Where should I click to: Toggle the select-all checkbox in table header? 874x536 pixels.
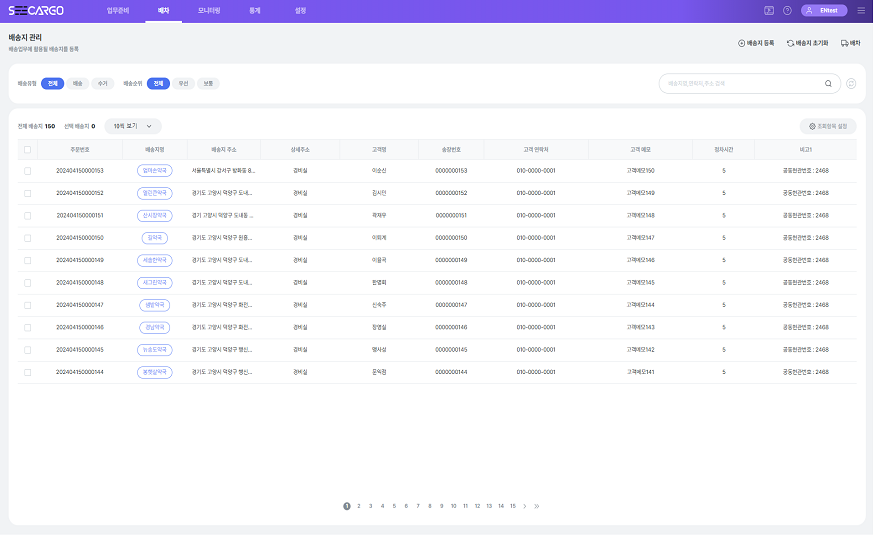(28, 150)
